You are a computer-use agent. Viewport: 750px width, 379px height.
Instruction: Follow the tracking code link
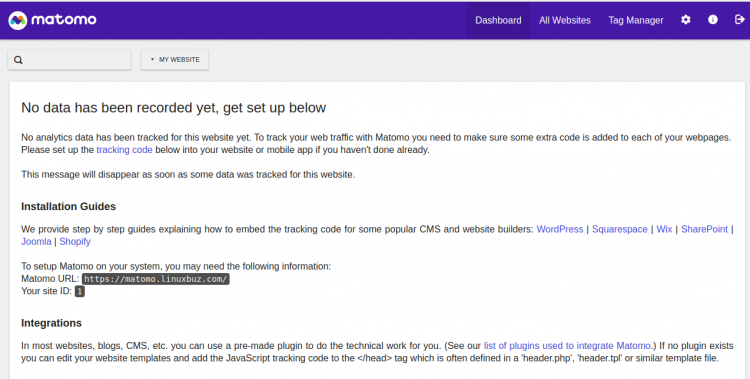click(124, 150)
